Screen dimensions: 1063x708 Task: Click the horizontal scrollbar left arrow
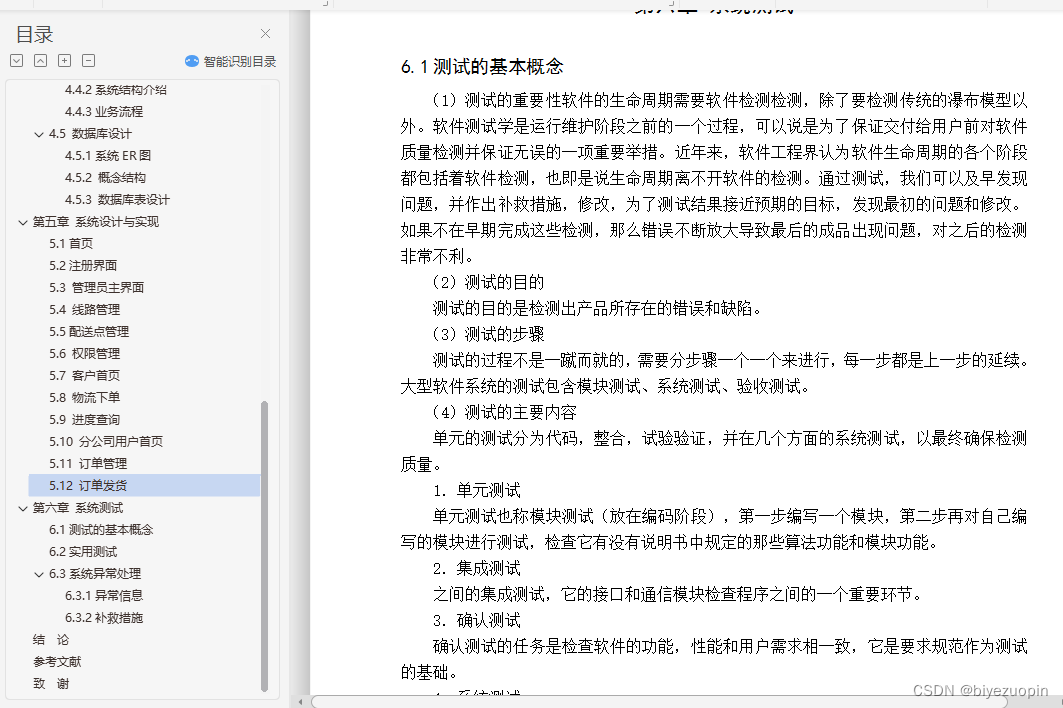pyautogui.click(x=300, y=702)
